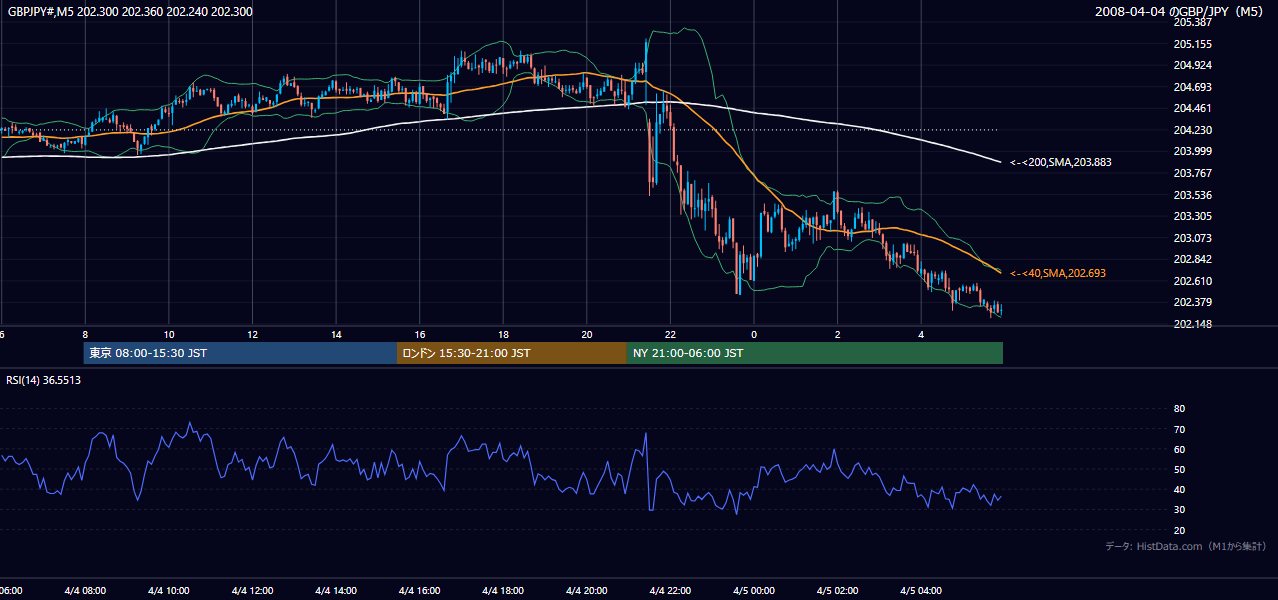Select the 200 SMA label 203.883

1061,162
